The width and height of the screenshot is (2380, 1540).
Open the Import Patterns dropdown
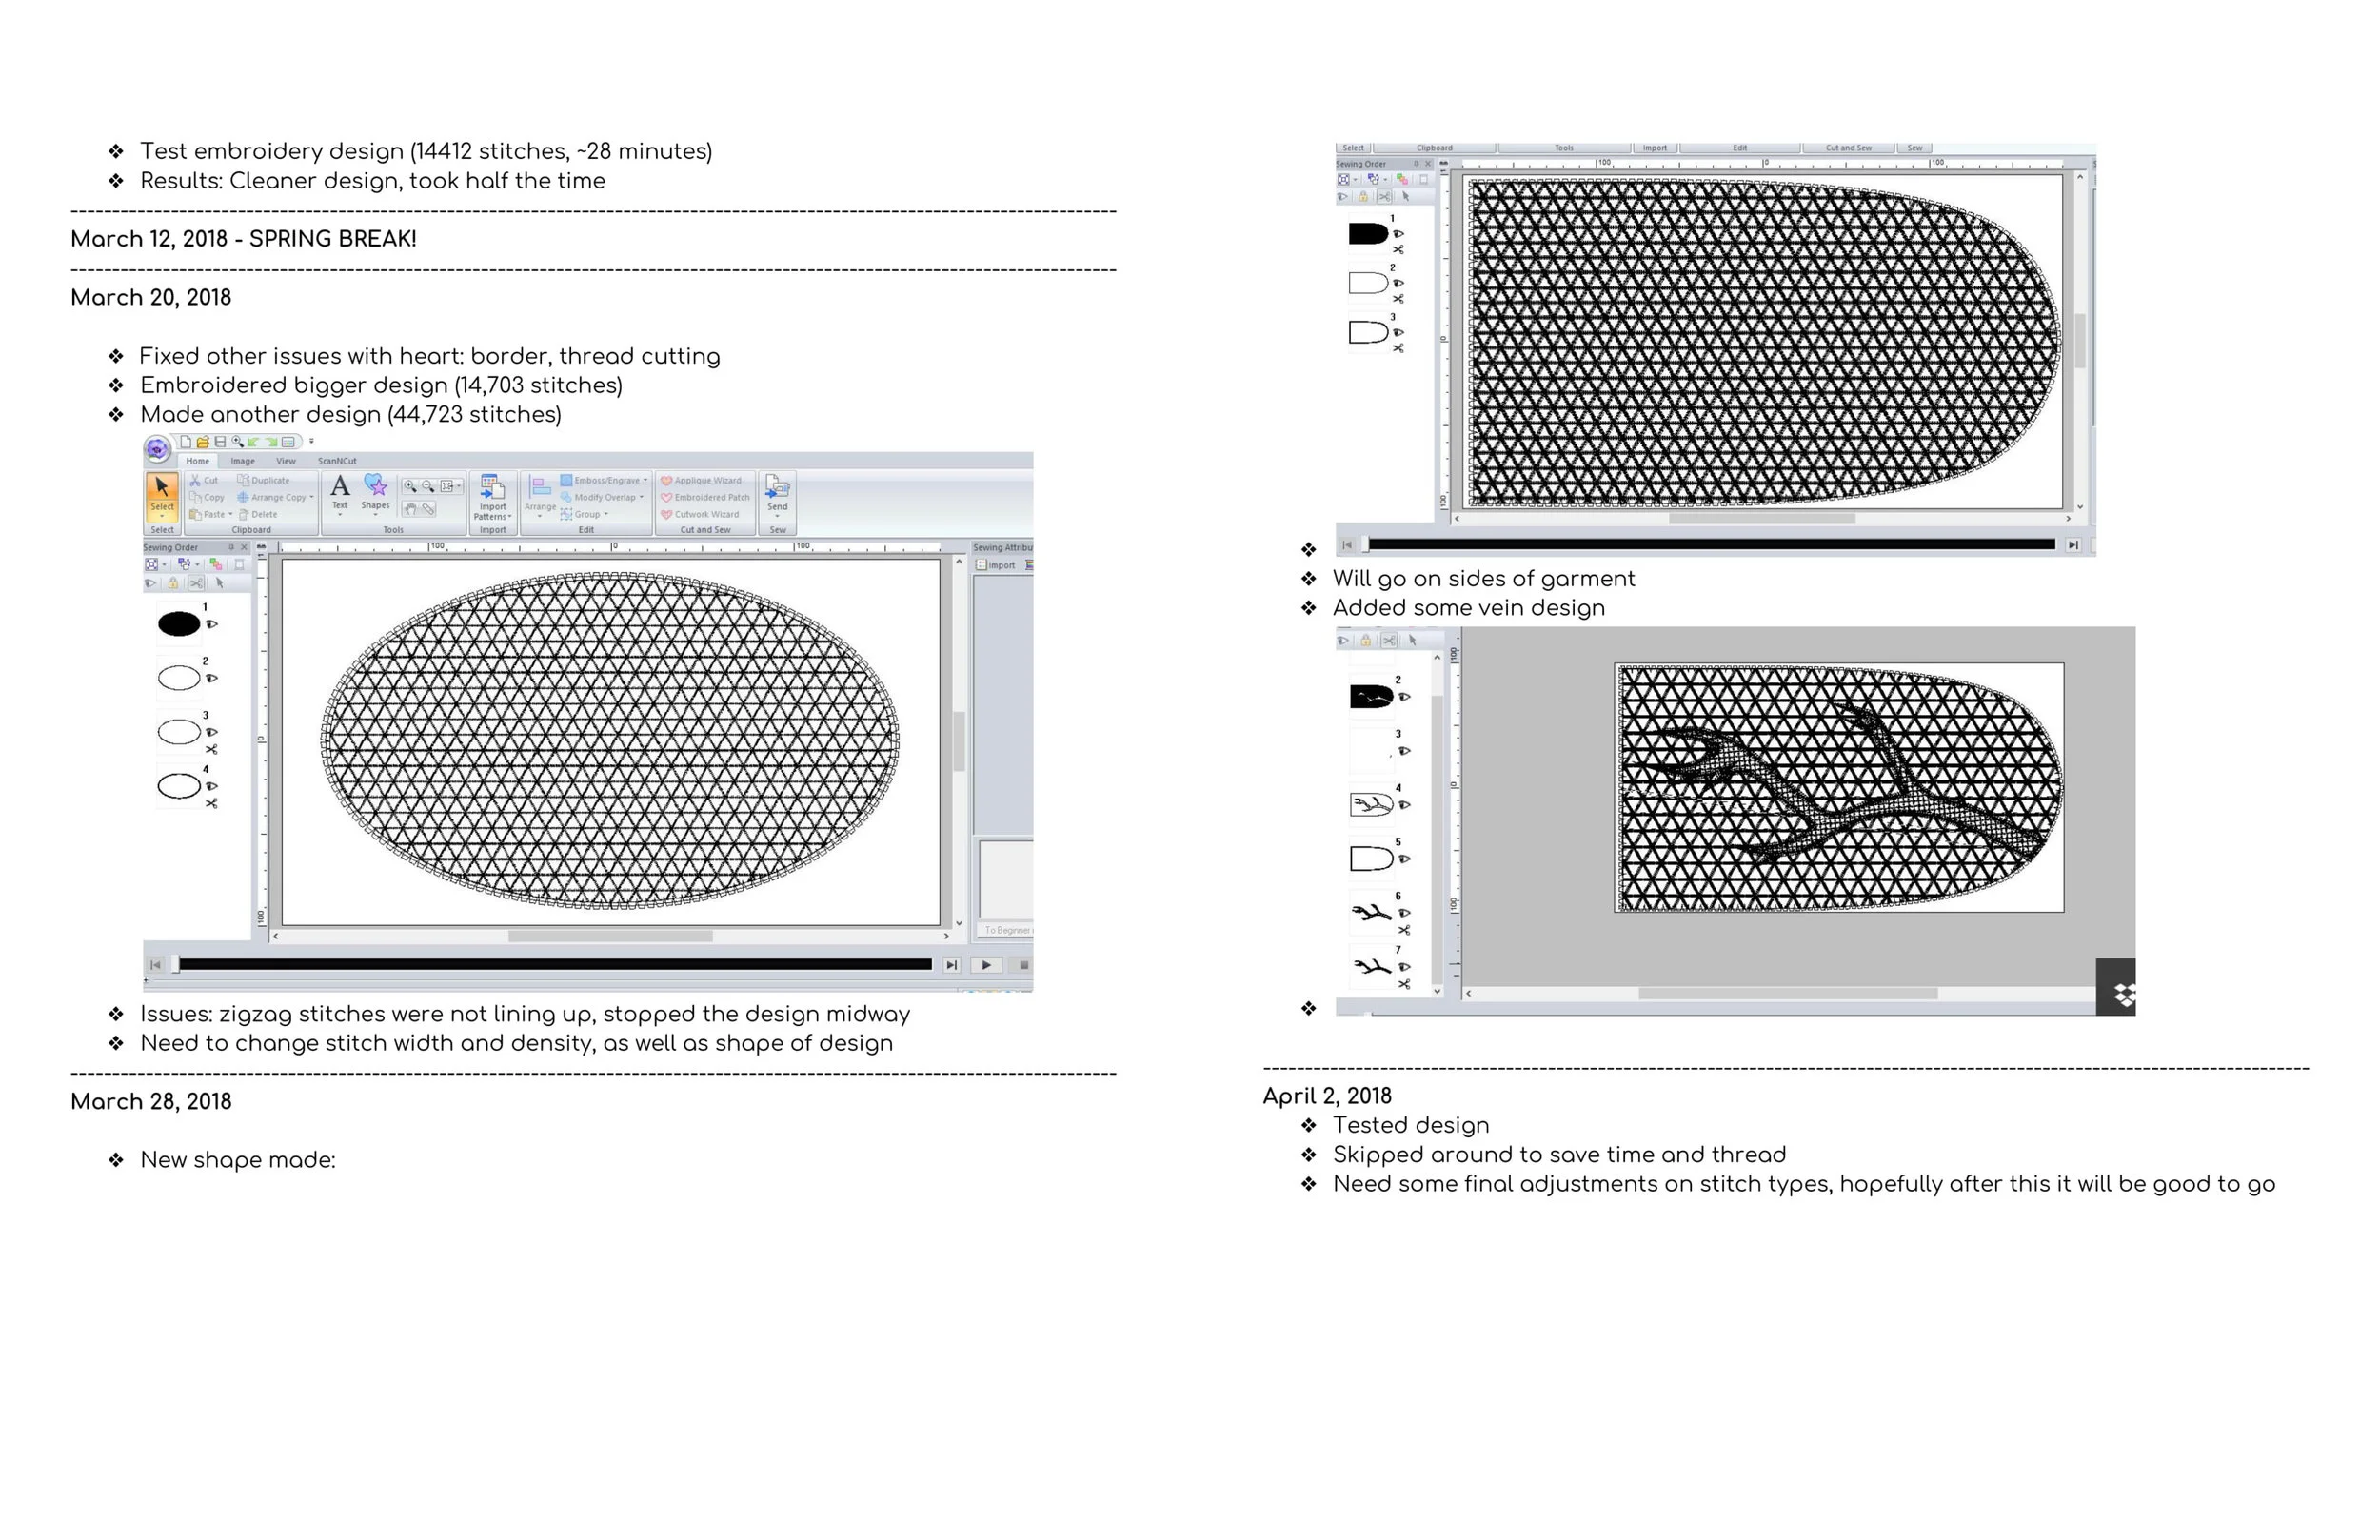492,496
